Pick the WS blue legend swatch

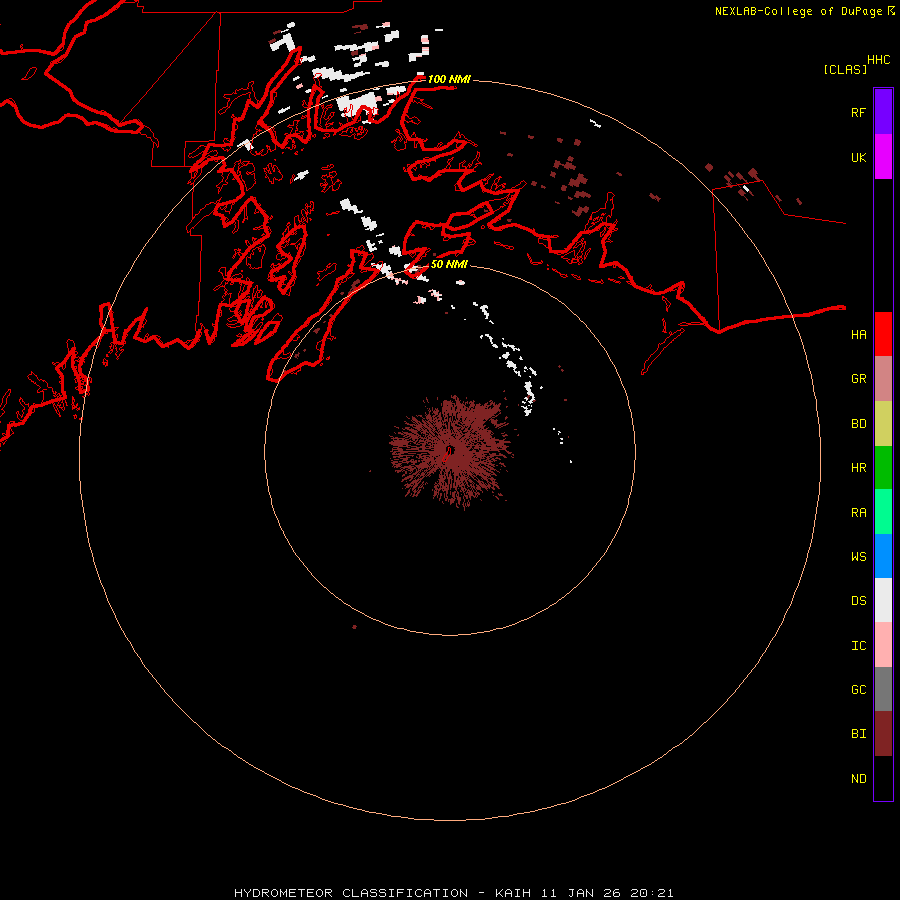tap(883, 556)
